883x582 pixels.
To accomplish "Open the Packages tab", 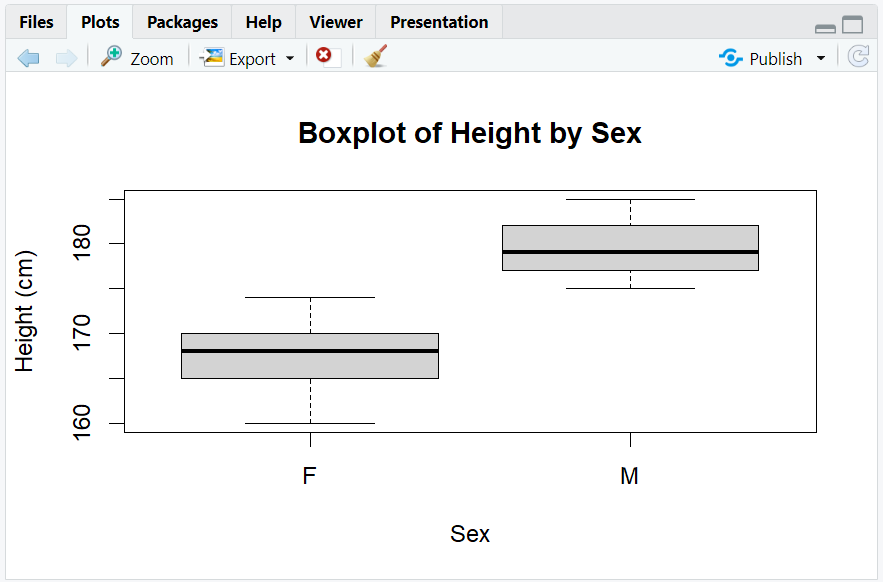I will [182, 21].
